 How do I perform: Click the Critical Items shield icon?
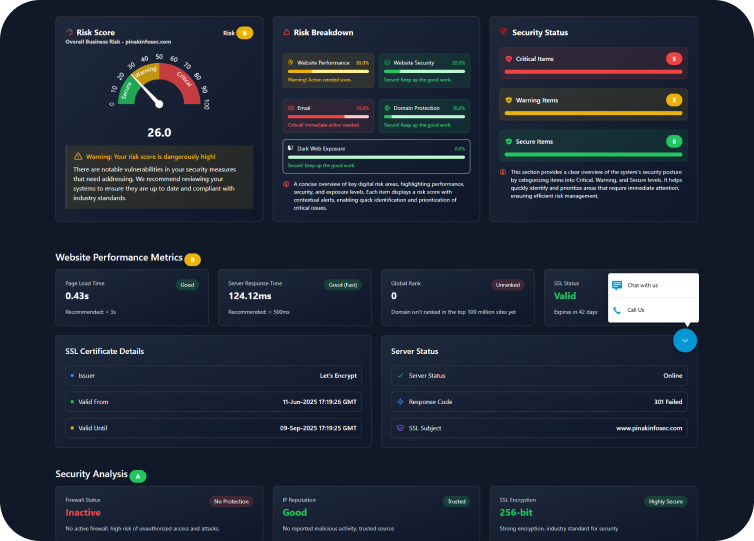tap(509, 59)
